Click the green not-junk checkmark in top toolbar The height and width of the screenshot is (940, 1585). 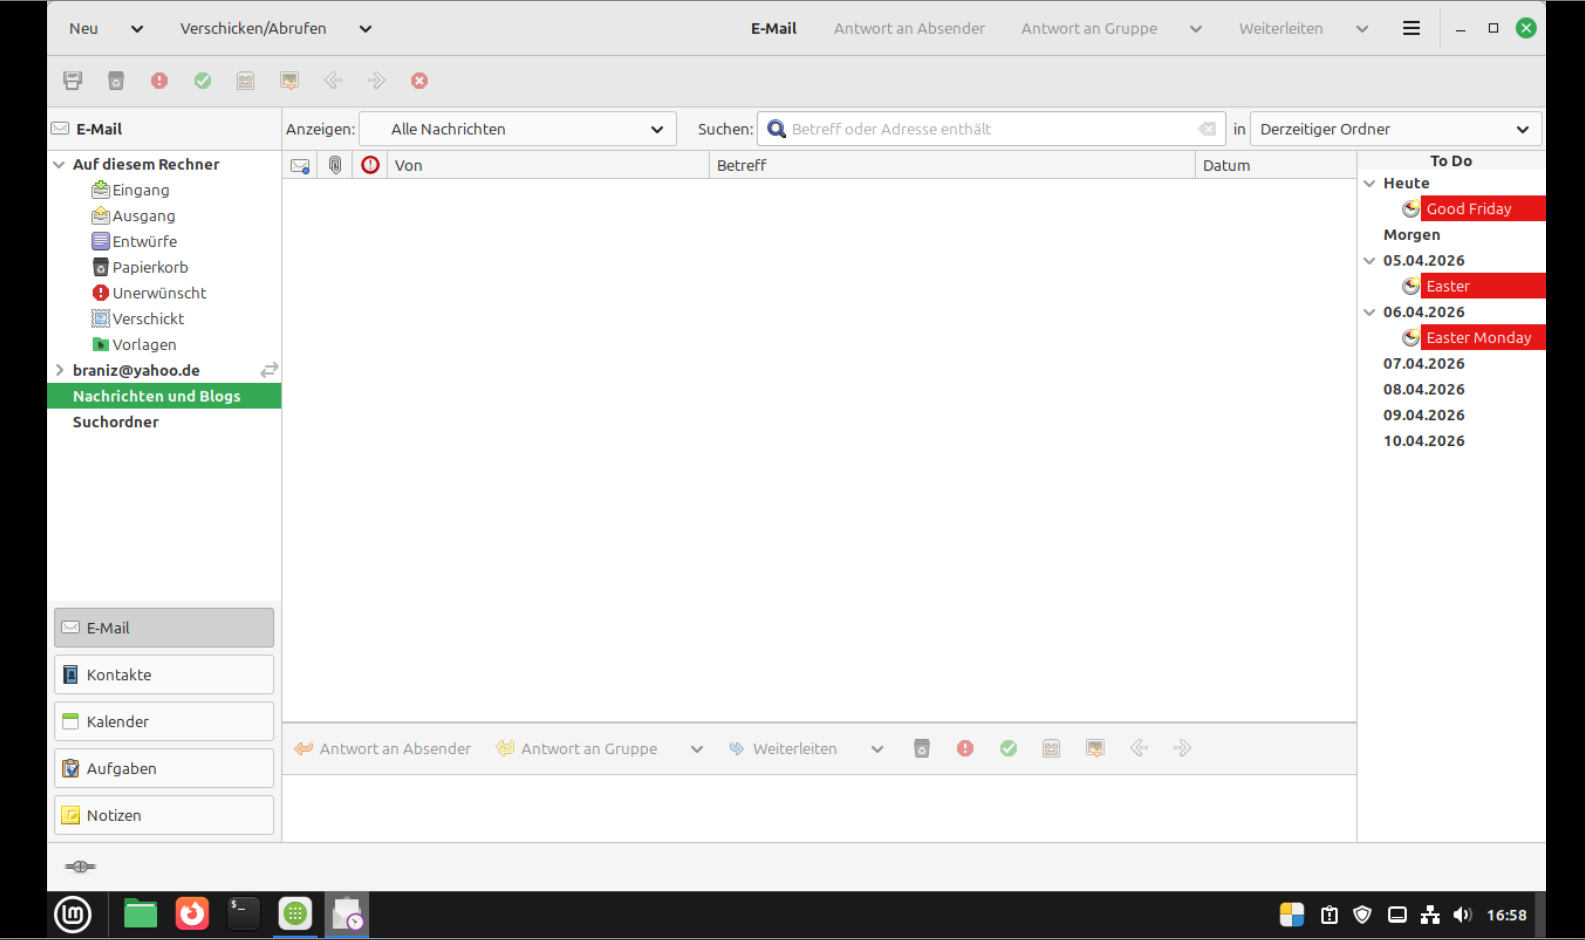pos(203,81)
